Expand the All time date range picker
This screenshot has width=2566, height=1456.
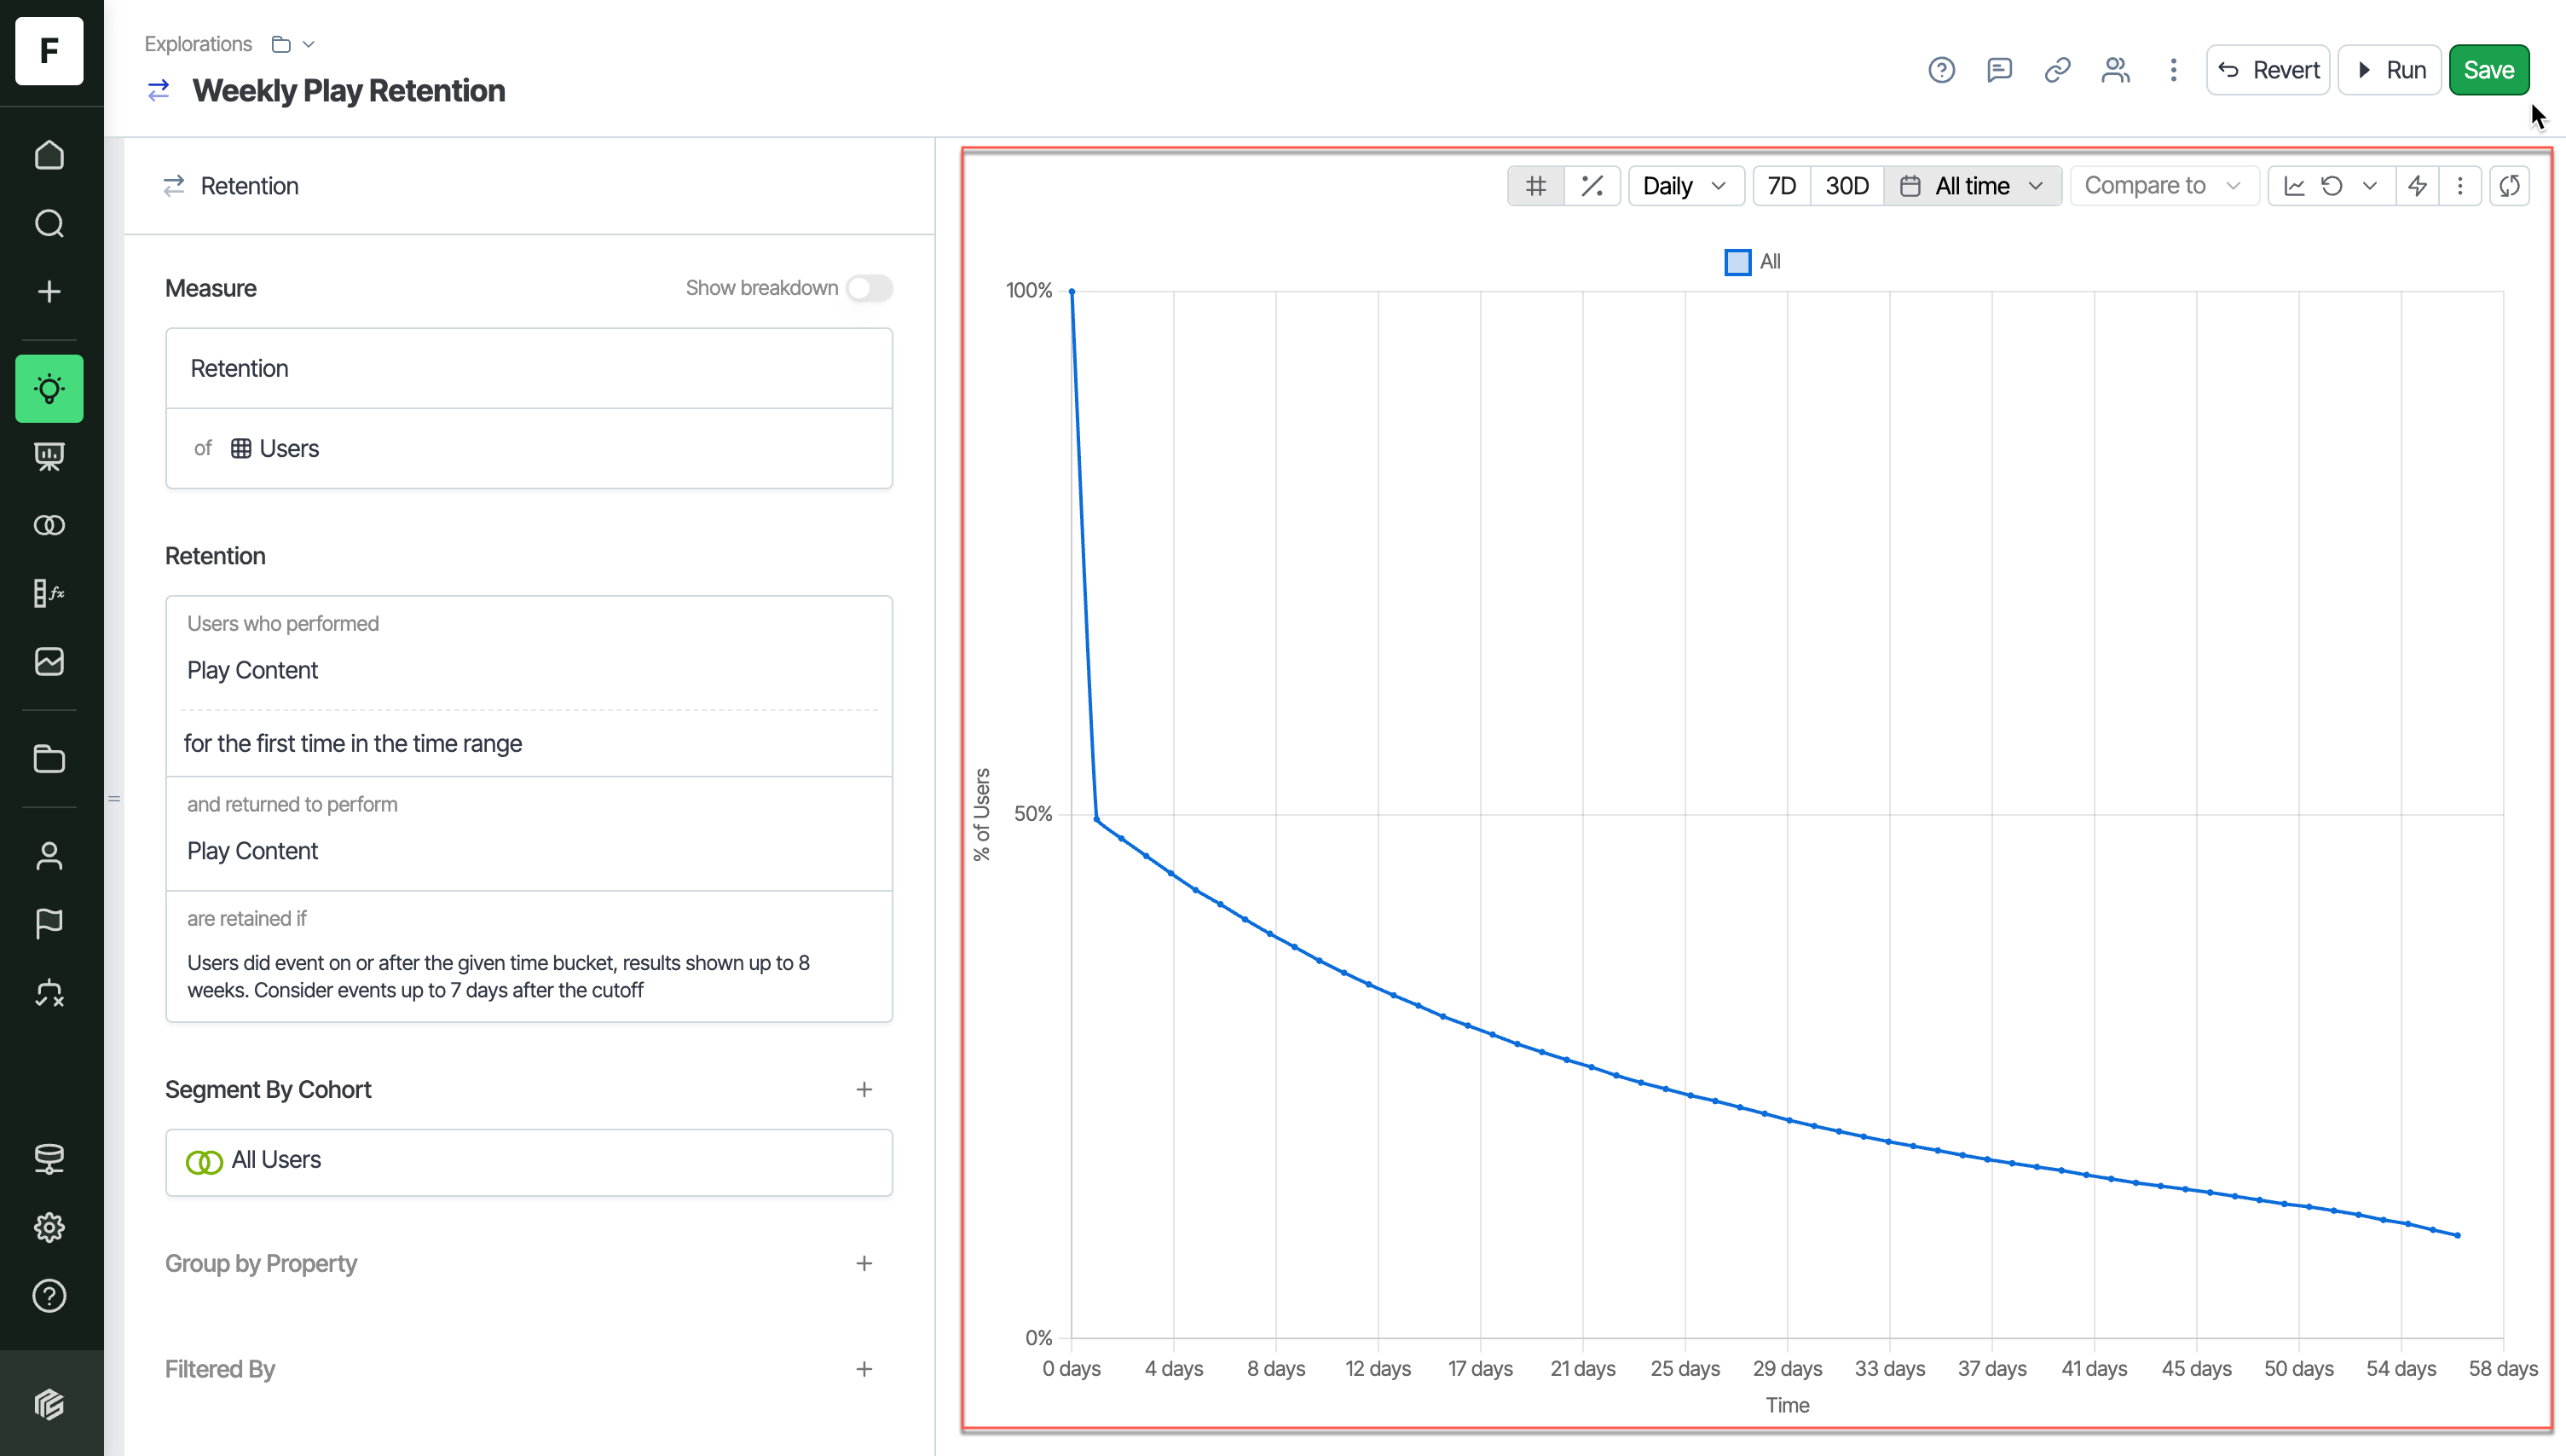(1972, 186)
